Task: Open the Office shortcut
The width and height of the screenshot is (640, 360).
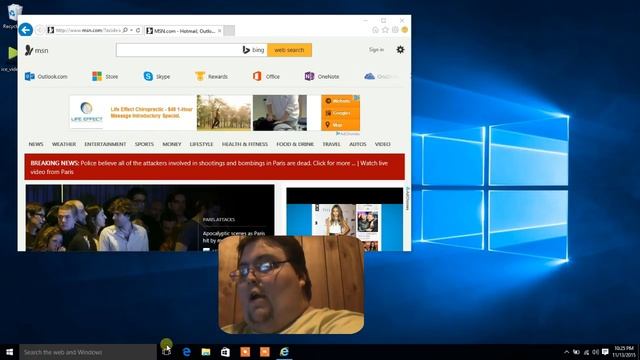Action: (266, 76)
